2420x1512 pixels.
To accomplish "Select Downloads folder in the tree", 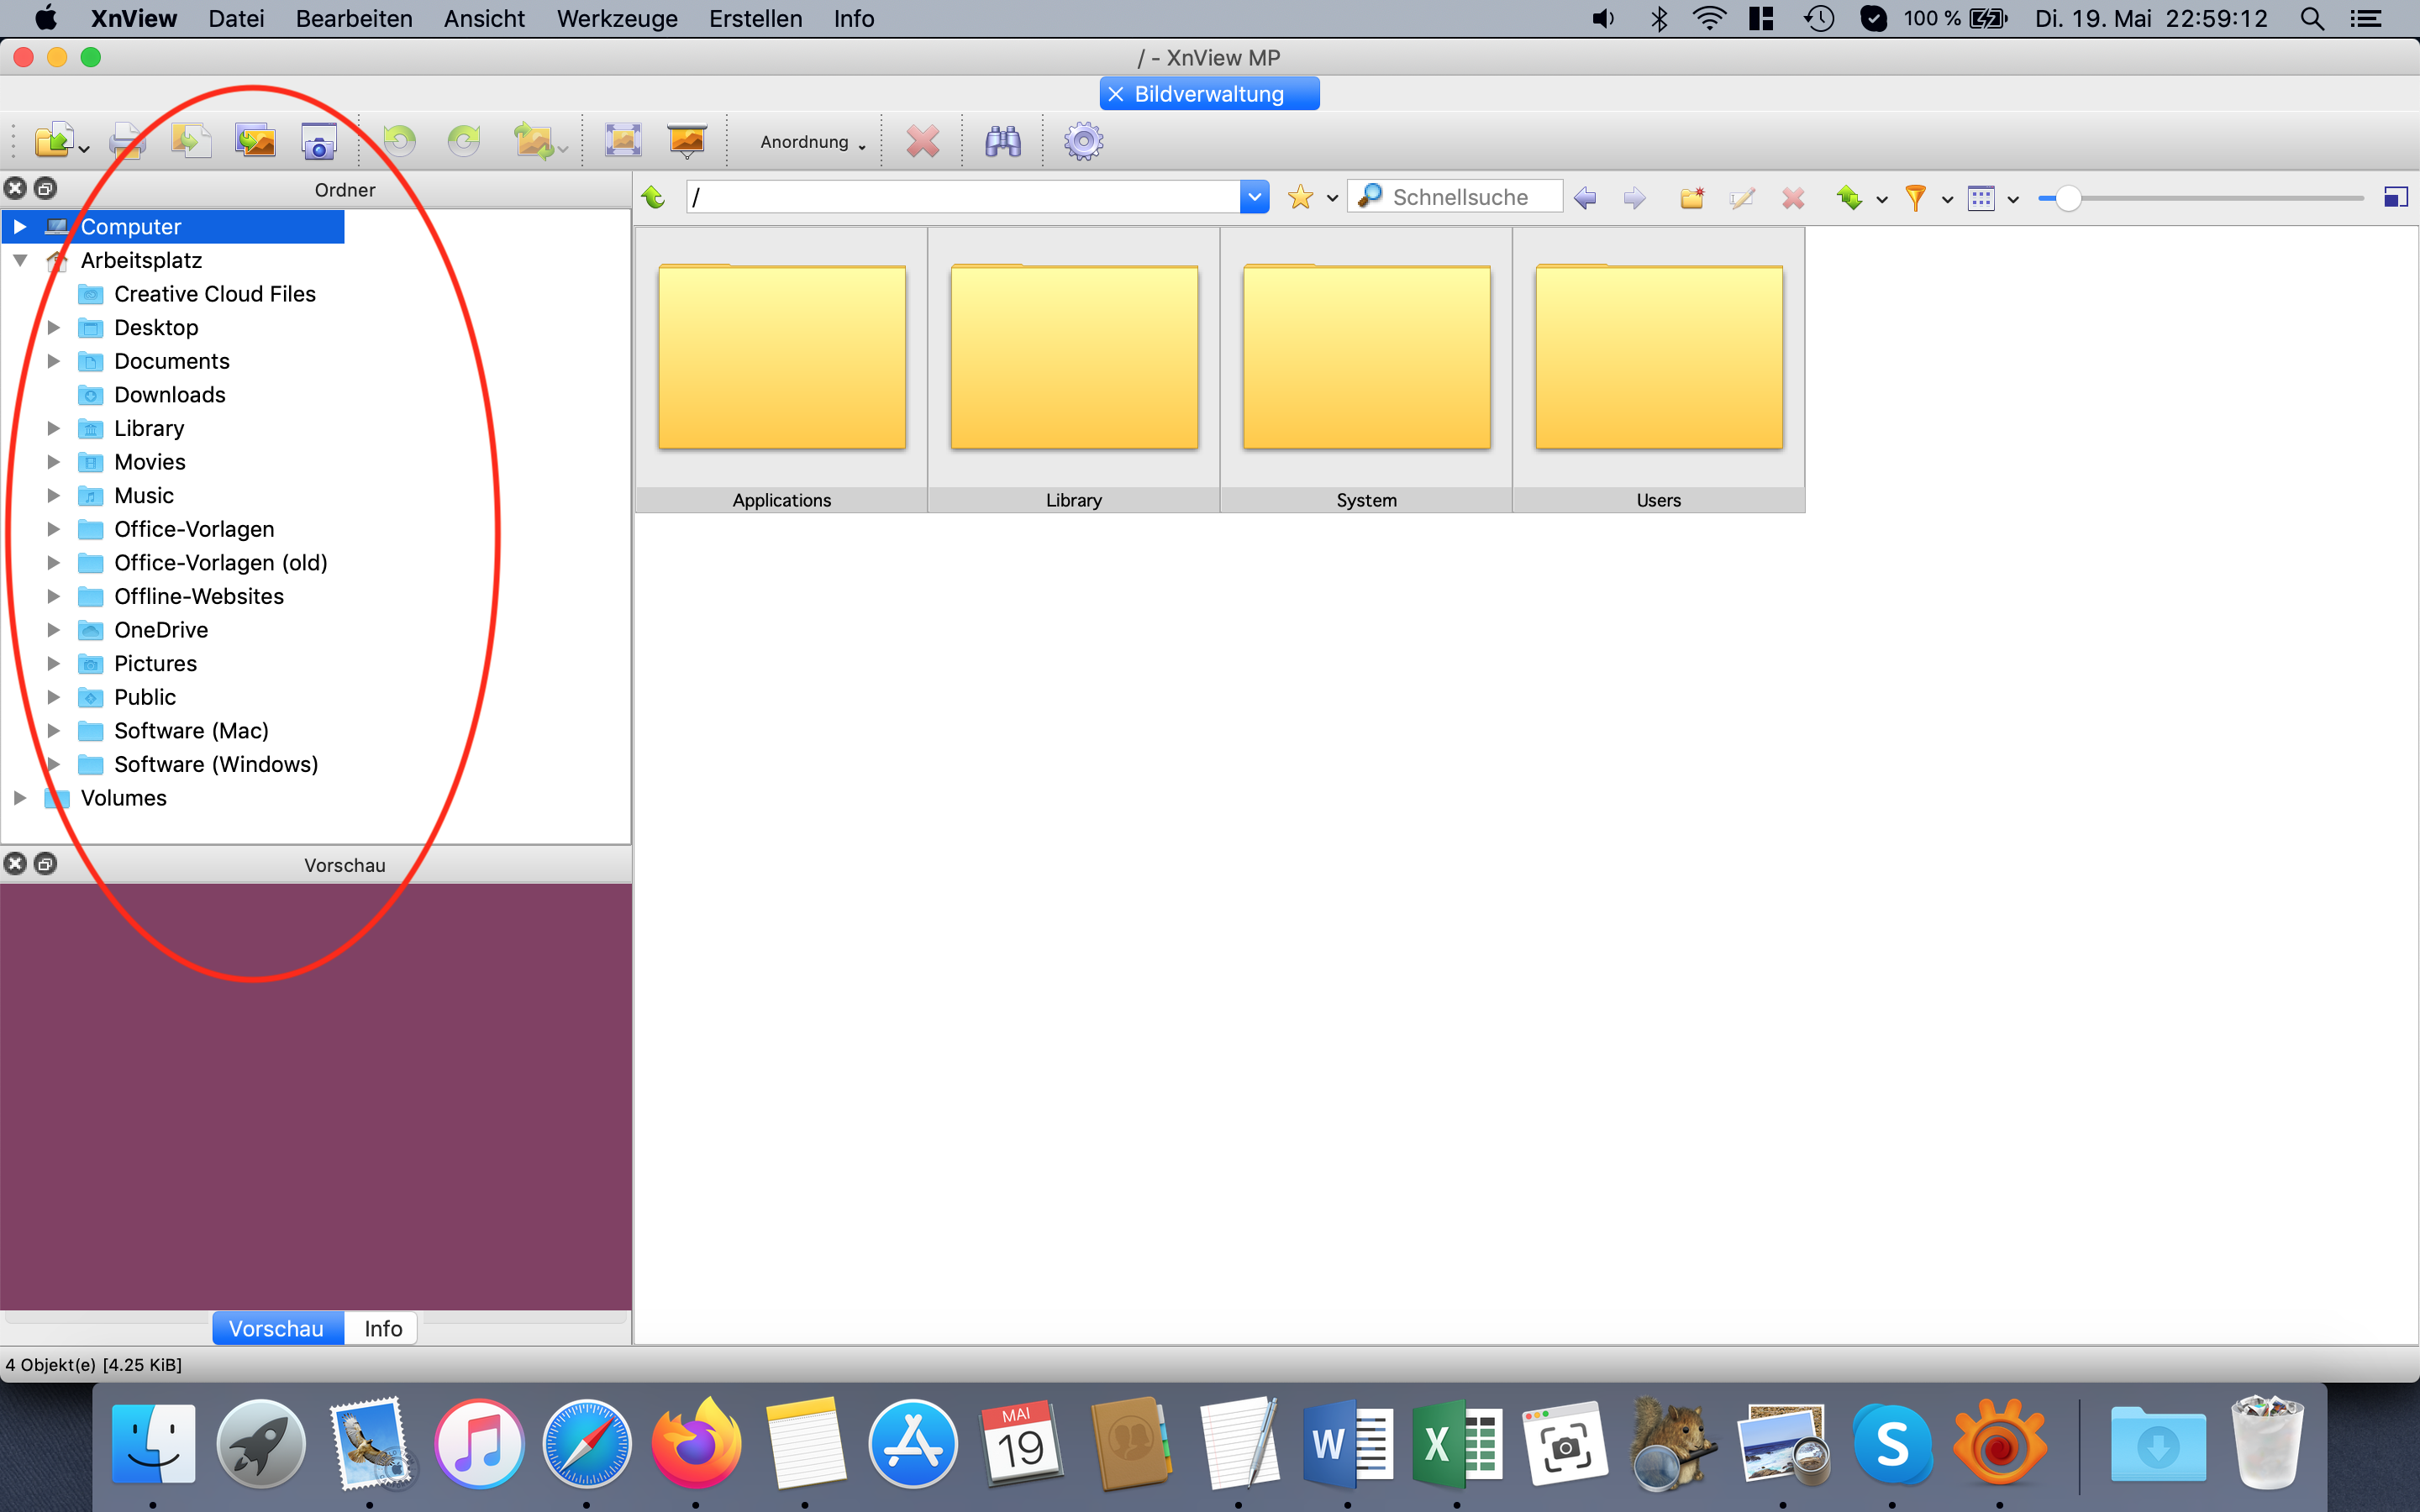I will coord(169,394).
